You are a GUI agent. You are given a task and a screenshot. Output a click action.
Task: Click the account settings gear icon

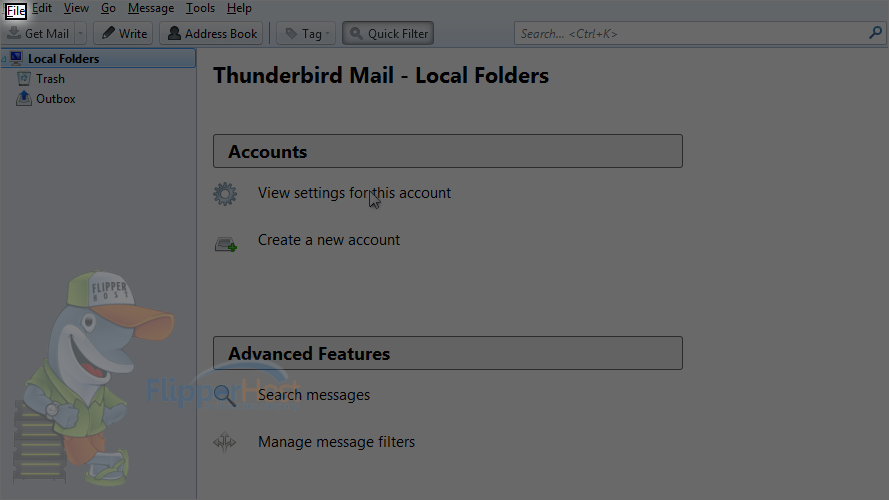[225, 194]
